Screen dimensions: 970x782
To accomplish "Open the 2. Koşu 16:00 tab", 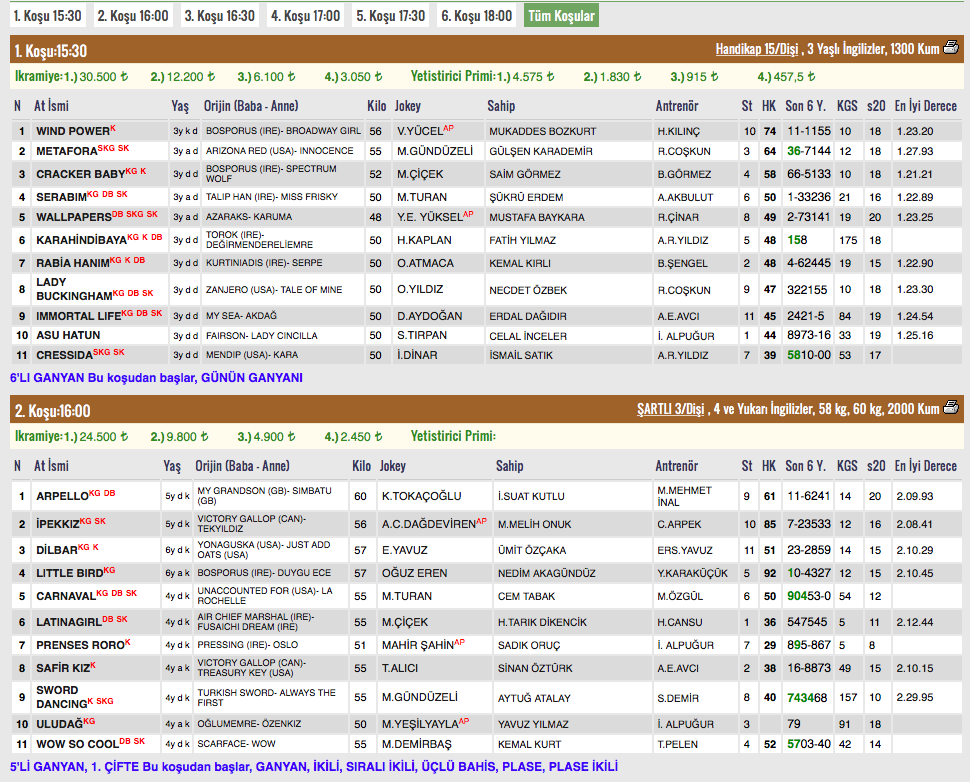I will click(x=132, y=16).
